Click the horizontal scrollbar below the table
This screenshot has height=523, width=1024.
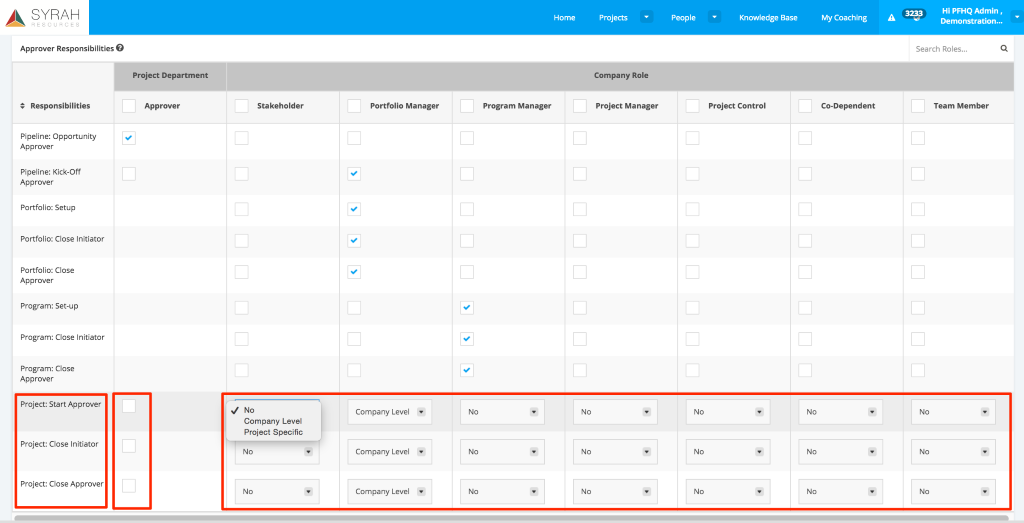pyautogui.click(x=511, y=518)
